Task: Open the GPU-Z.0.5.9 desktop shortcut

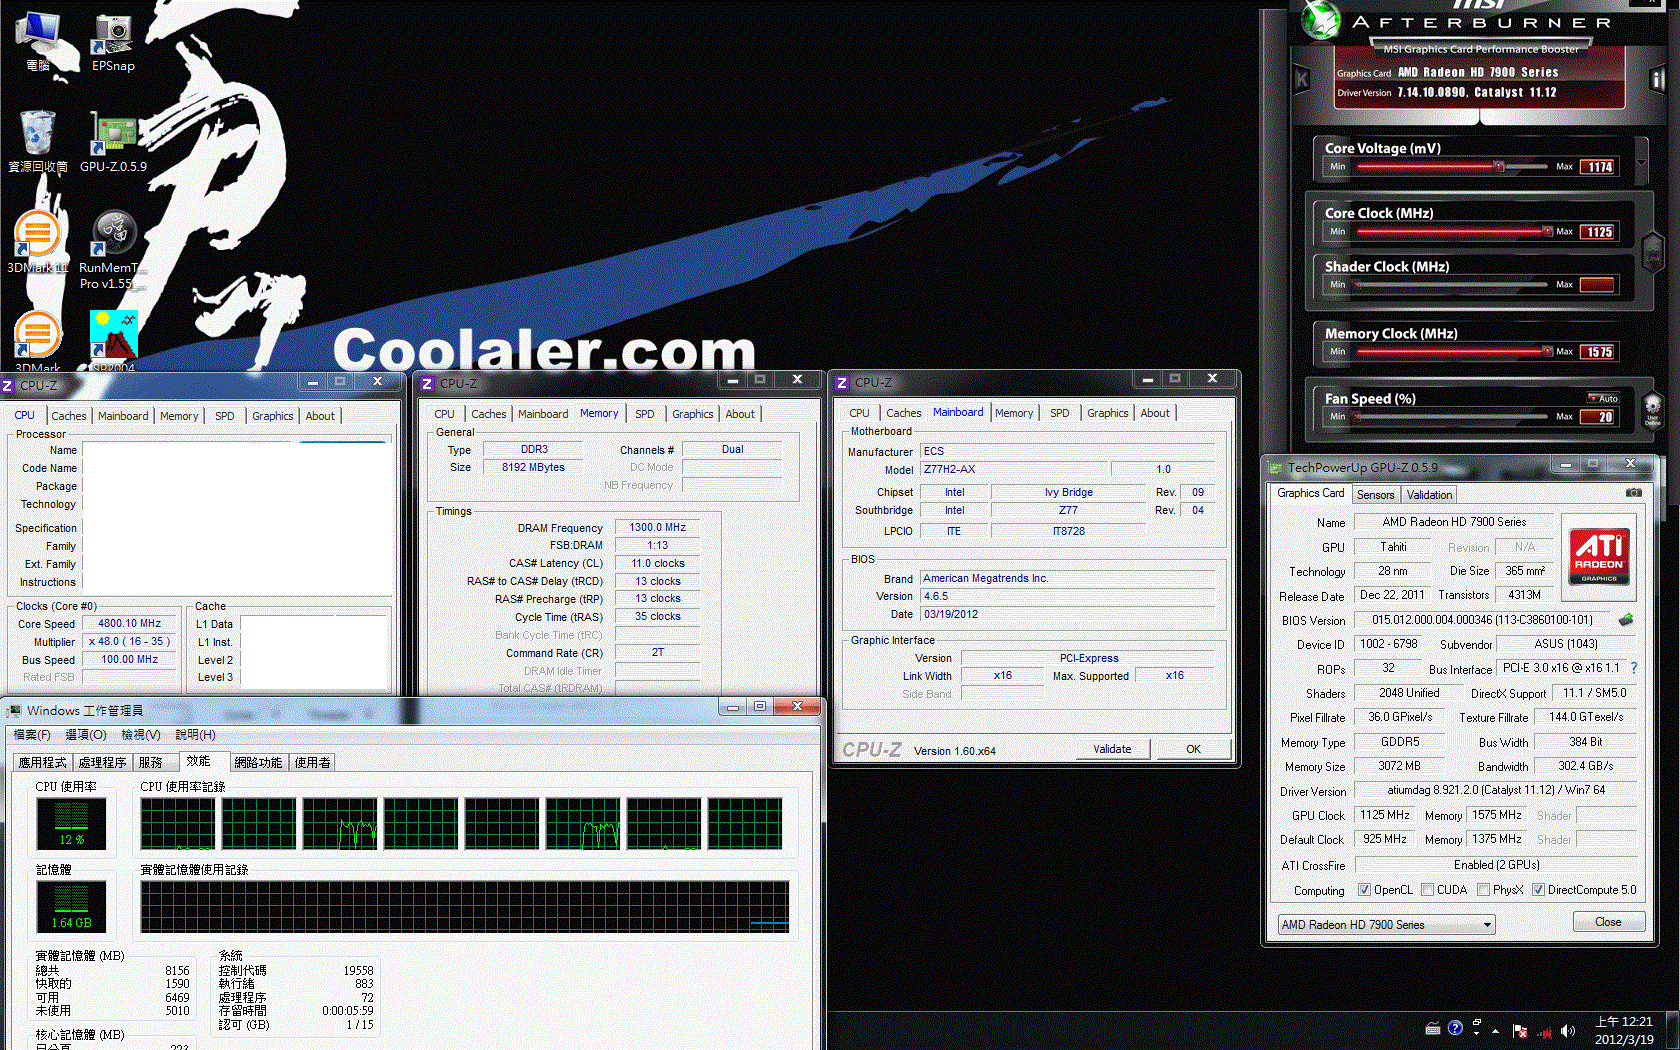Action: pos(113,143)
